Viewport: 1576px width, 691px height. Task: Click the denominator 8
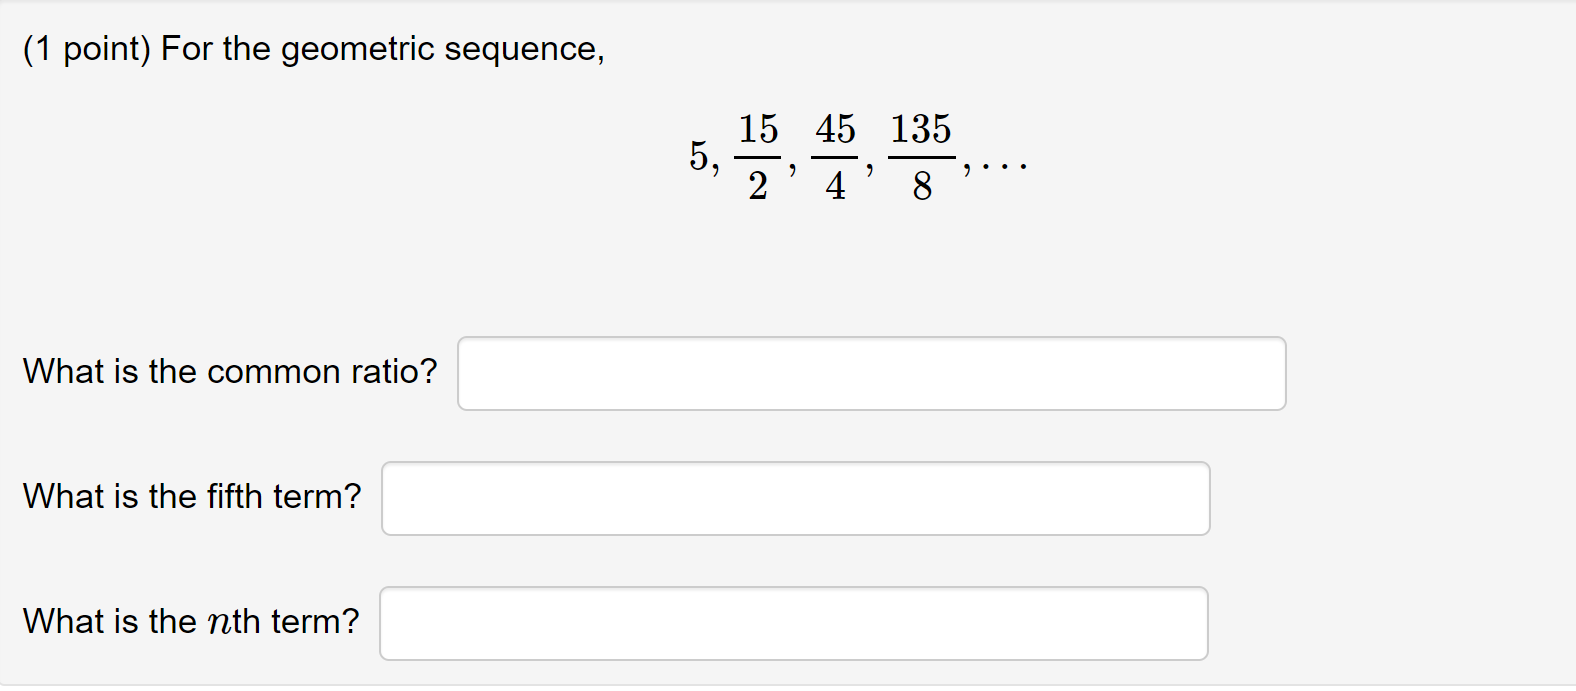[922, 186]
